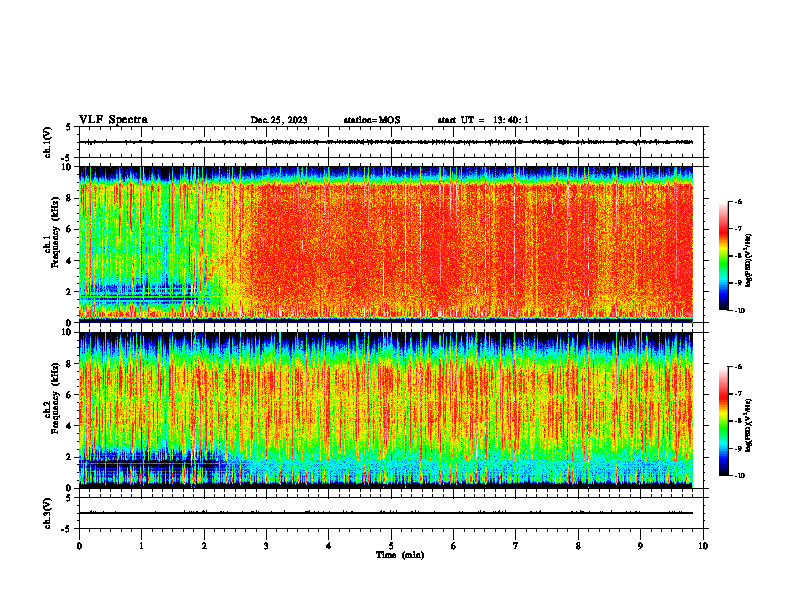Click the "ch.3(V)" axis label
The image size is (792, 612).
(x=47, y=513)
